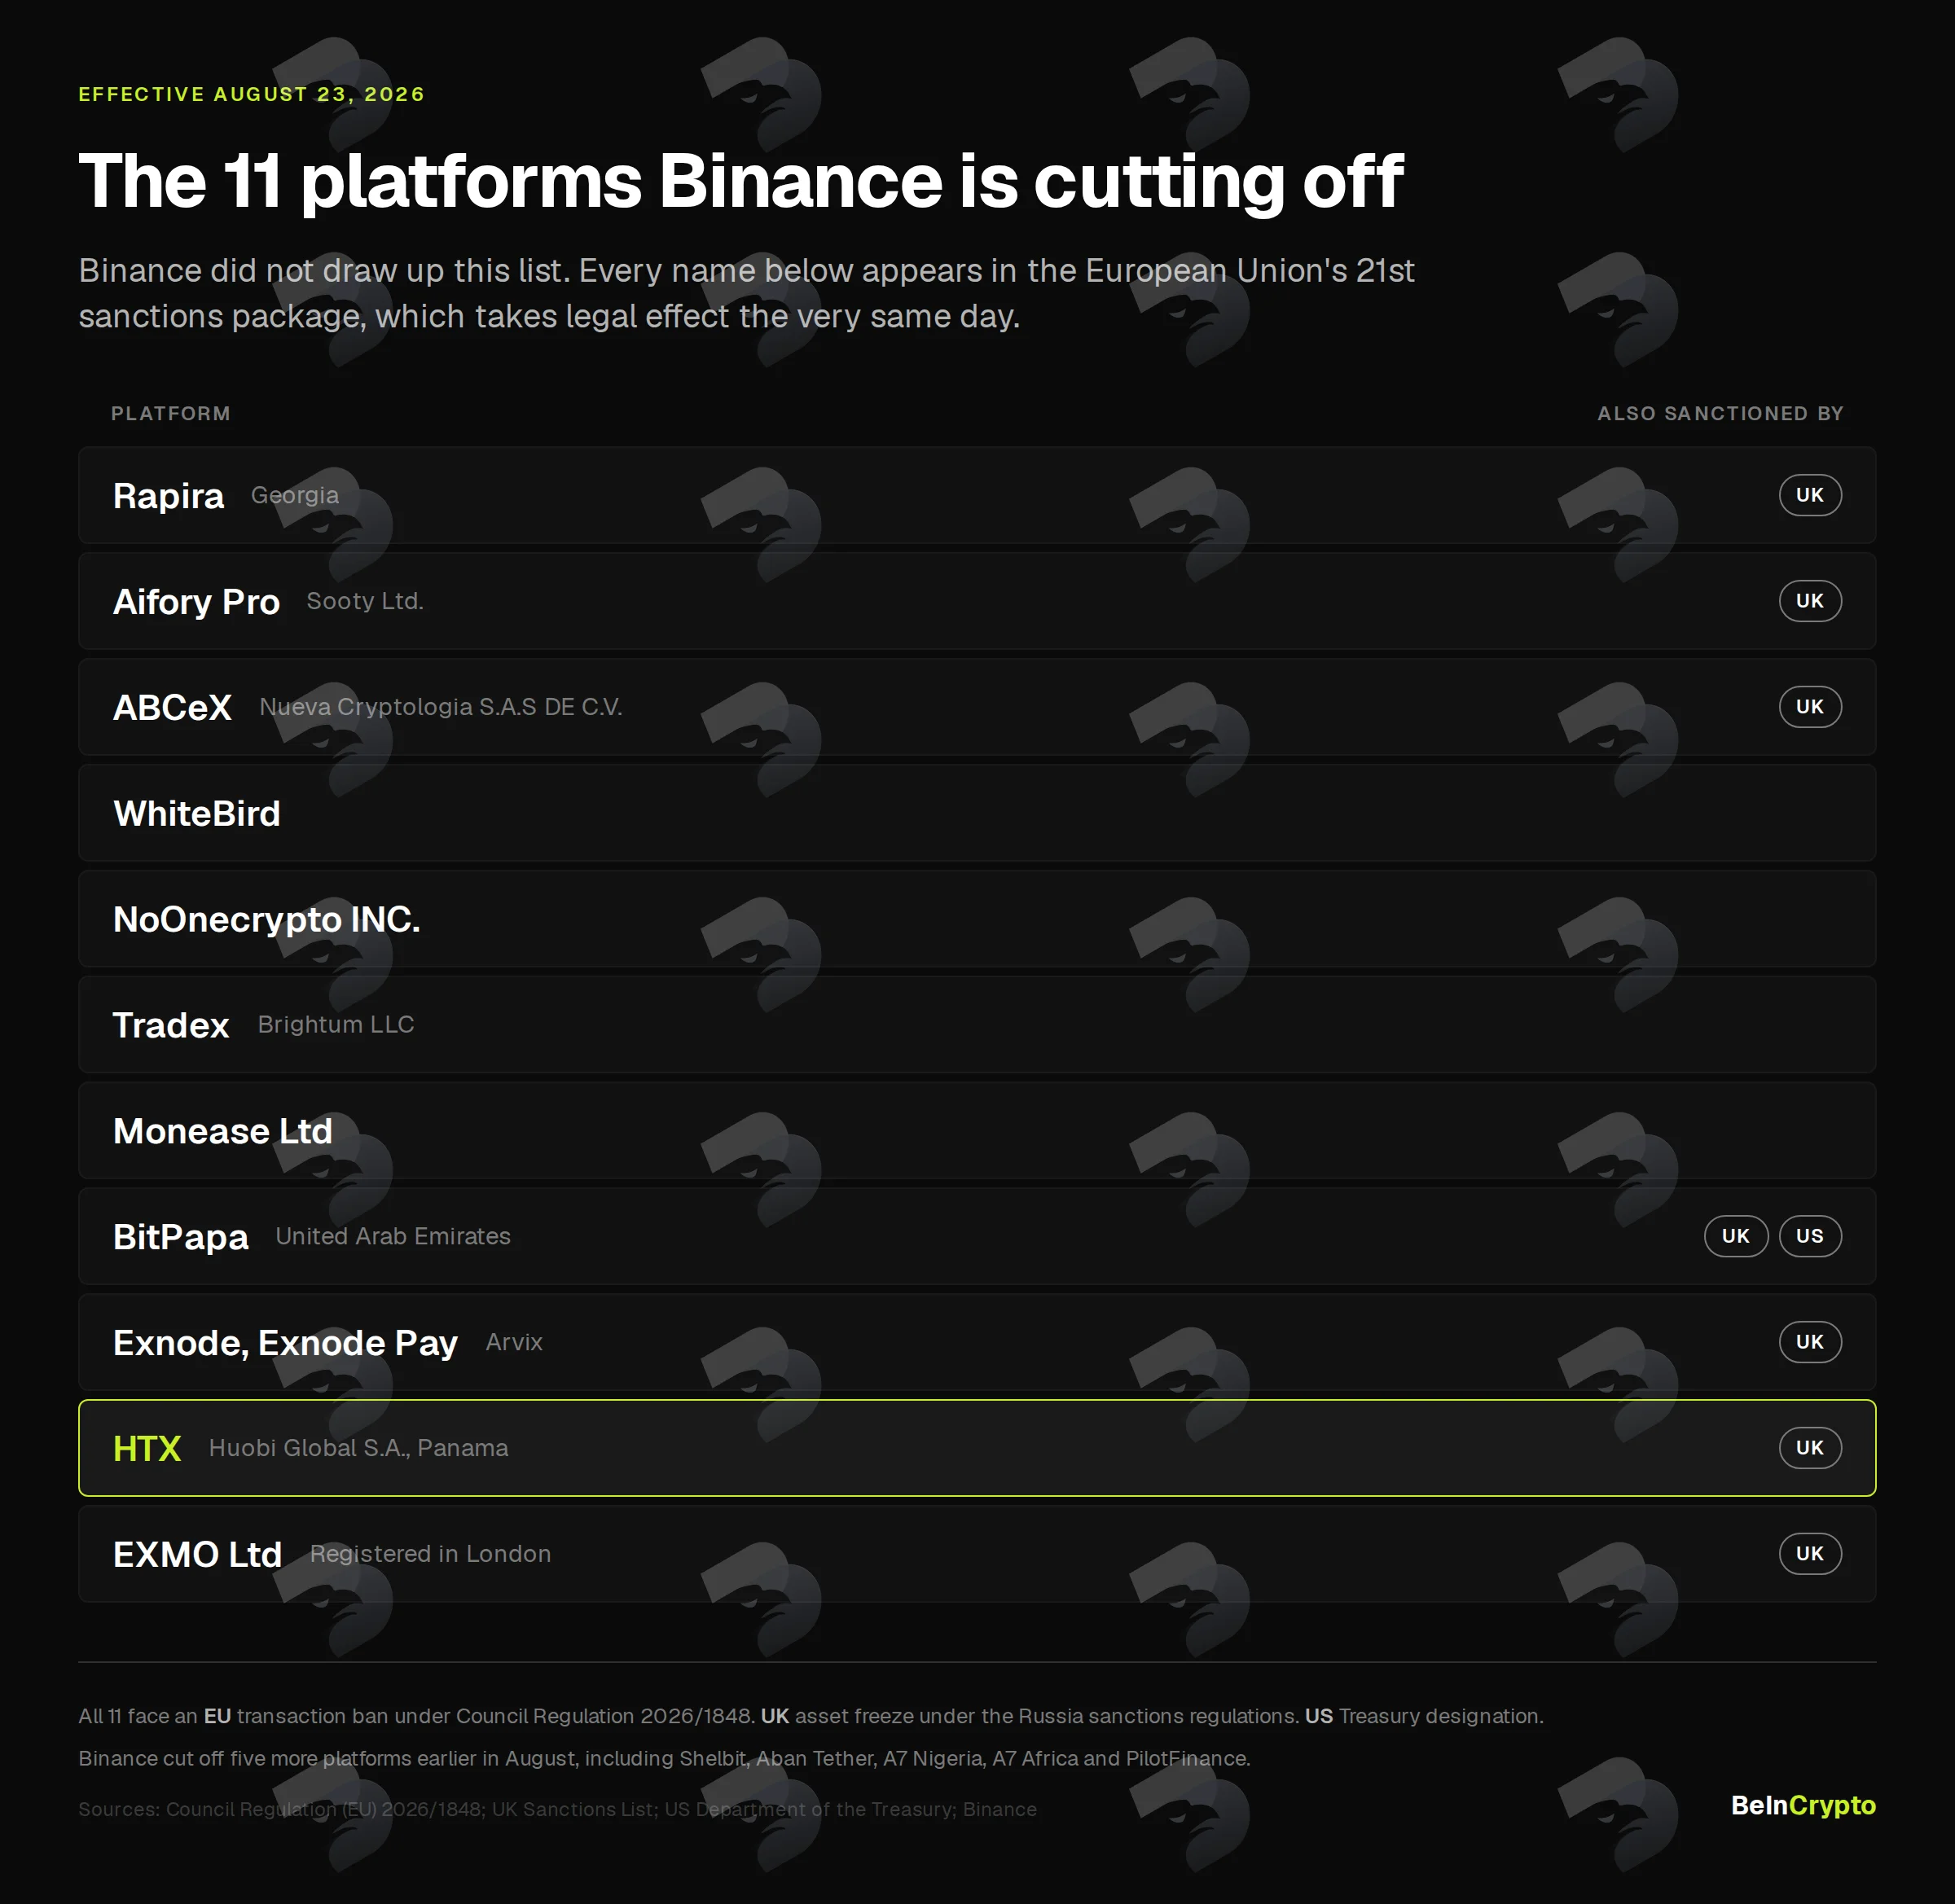Select the UK badge beside EXMO Ltd
The image size is (1955, 1904).
pyautogui.click(x=1809, y=1554)
